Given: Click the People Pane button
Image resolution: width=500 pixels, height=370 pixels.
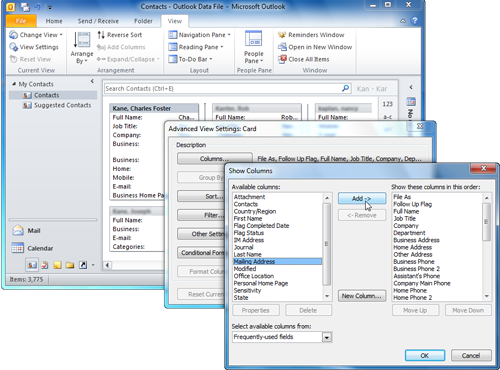Looking at the screenshot, I should coord(254,48).
